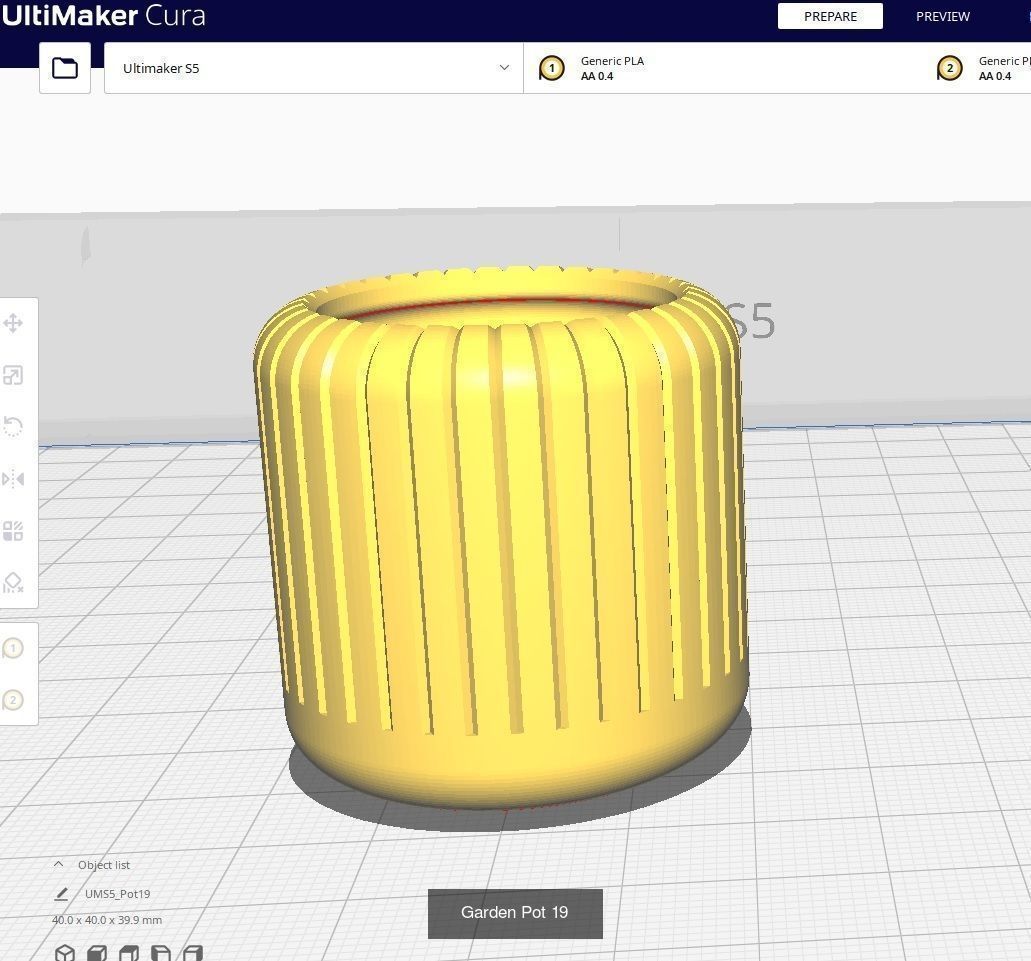The height and width of the screenshot is (961, 1031).
Task: Click the extruder 1 spool icon in header
Action: 552,68
